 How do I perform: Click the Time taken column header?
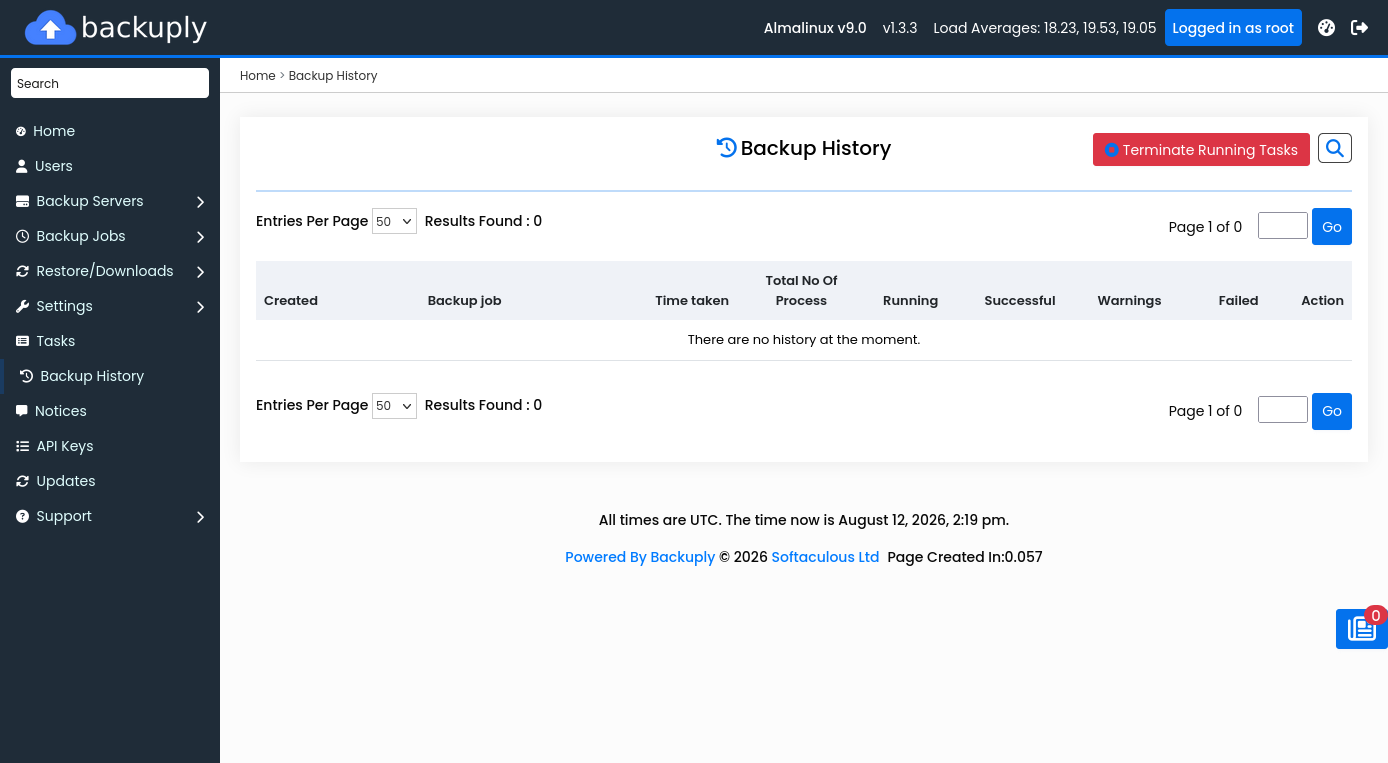coord(692,300)
